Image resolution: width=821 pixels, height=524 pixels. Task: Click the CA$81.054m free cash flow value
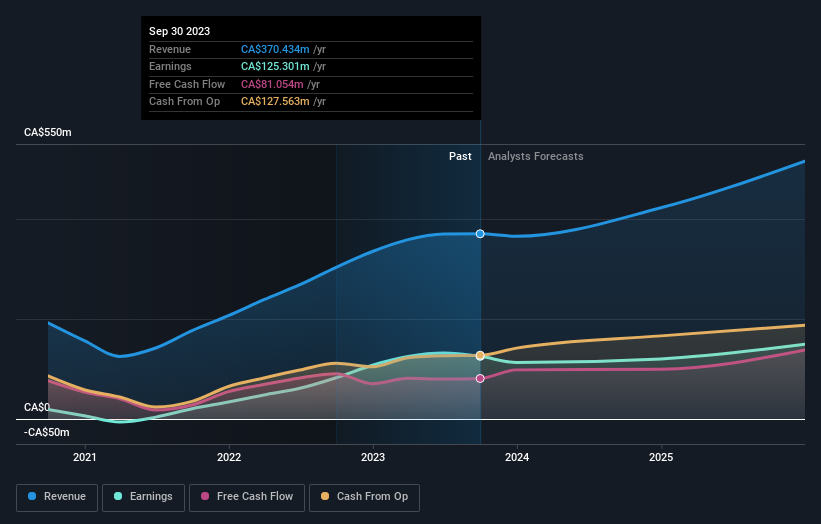tap(272, 84)
